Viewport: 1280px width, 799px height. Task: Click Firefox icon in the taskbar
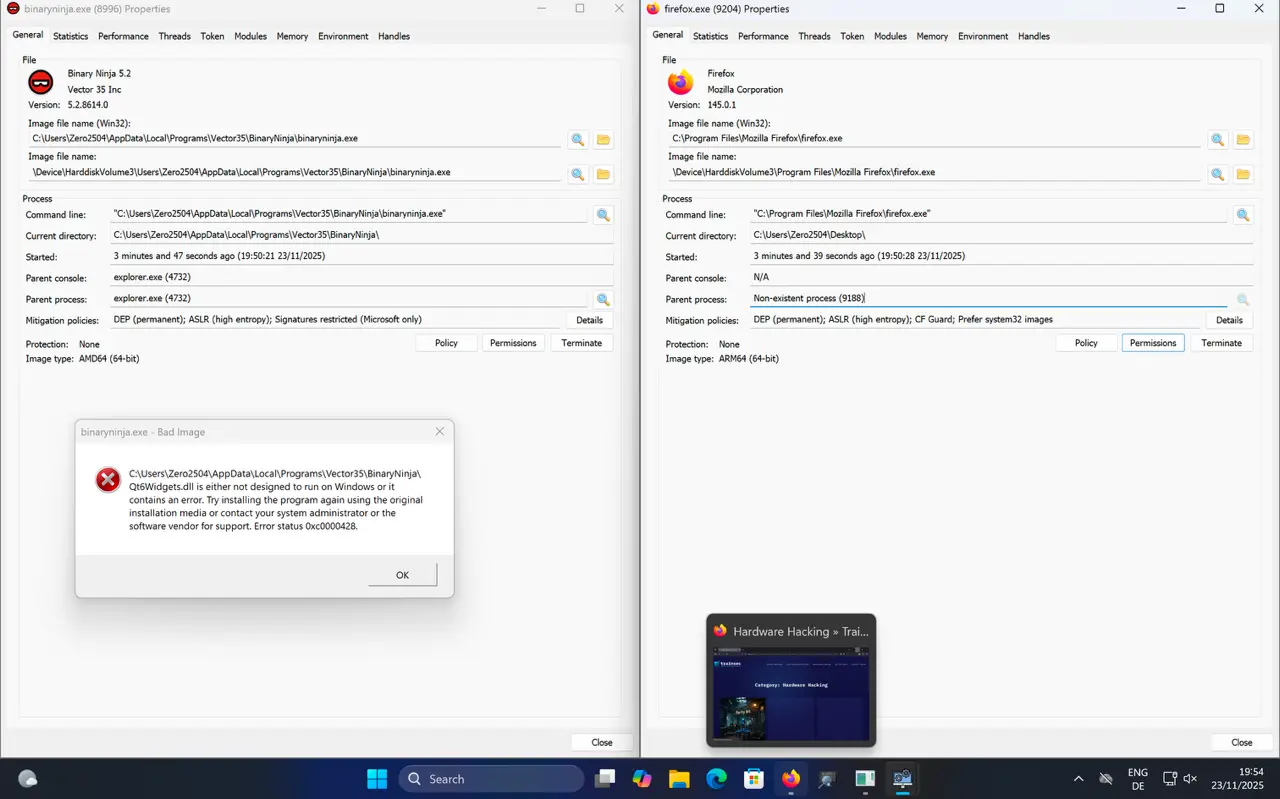click(791, 779)
